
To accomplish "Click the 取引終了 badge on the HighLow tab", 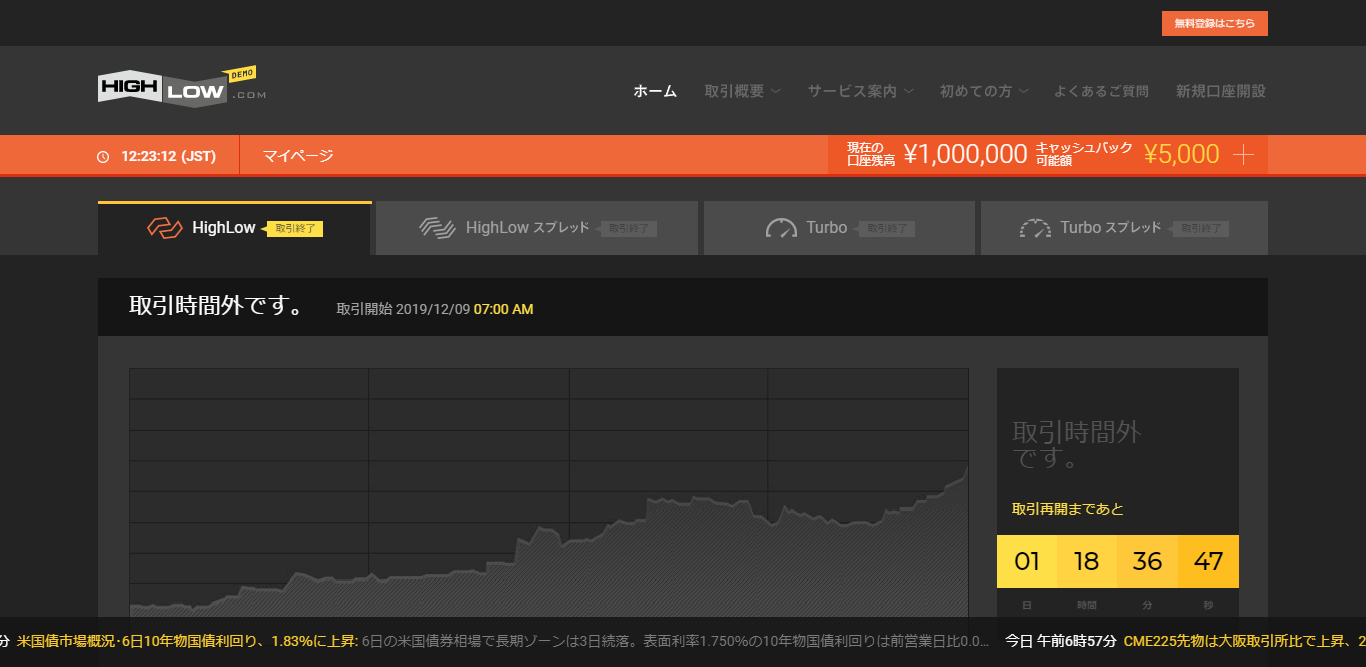I will click(x=294, y=228).
